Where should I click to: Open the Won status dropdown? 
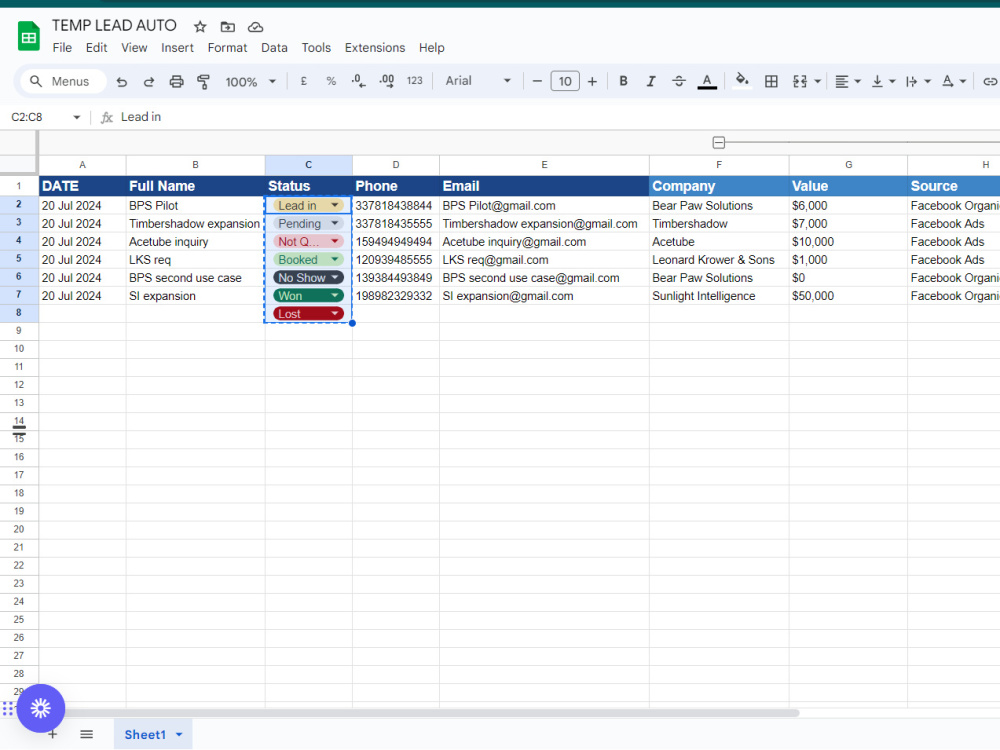[334, 296]
